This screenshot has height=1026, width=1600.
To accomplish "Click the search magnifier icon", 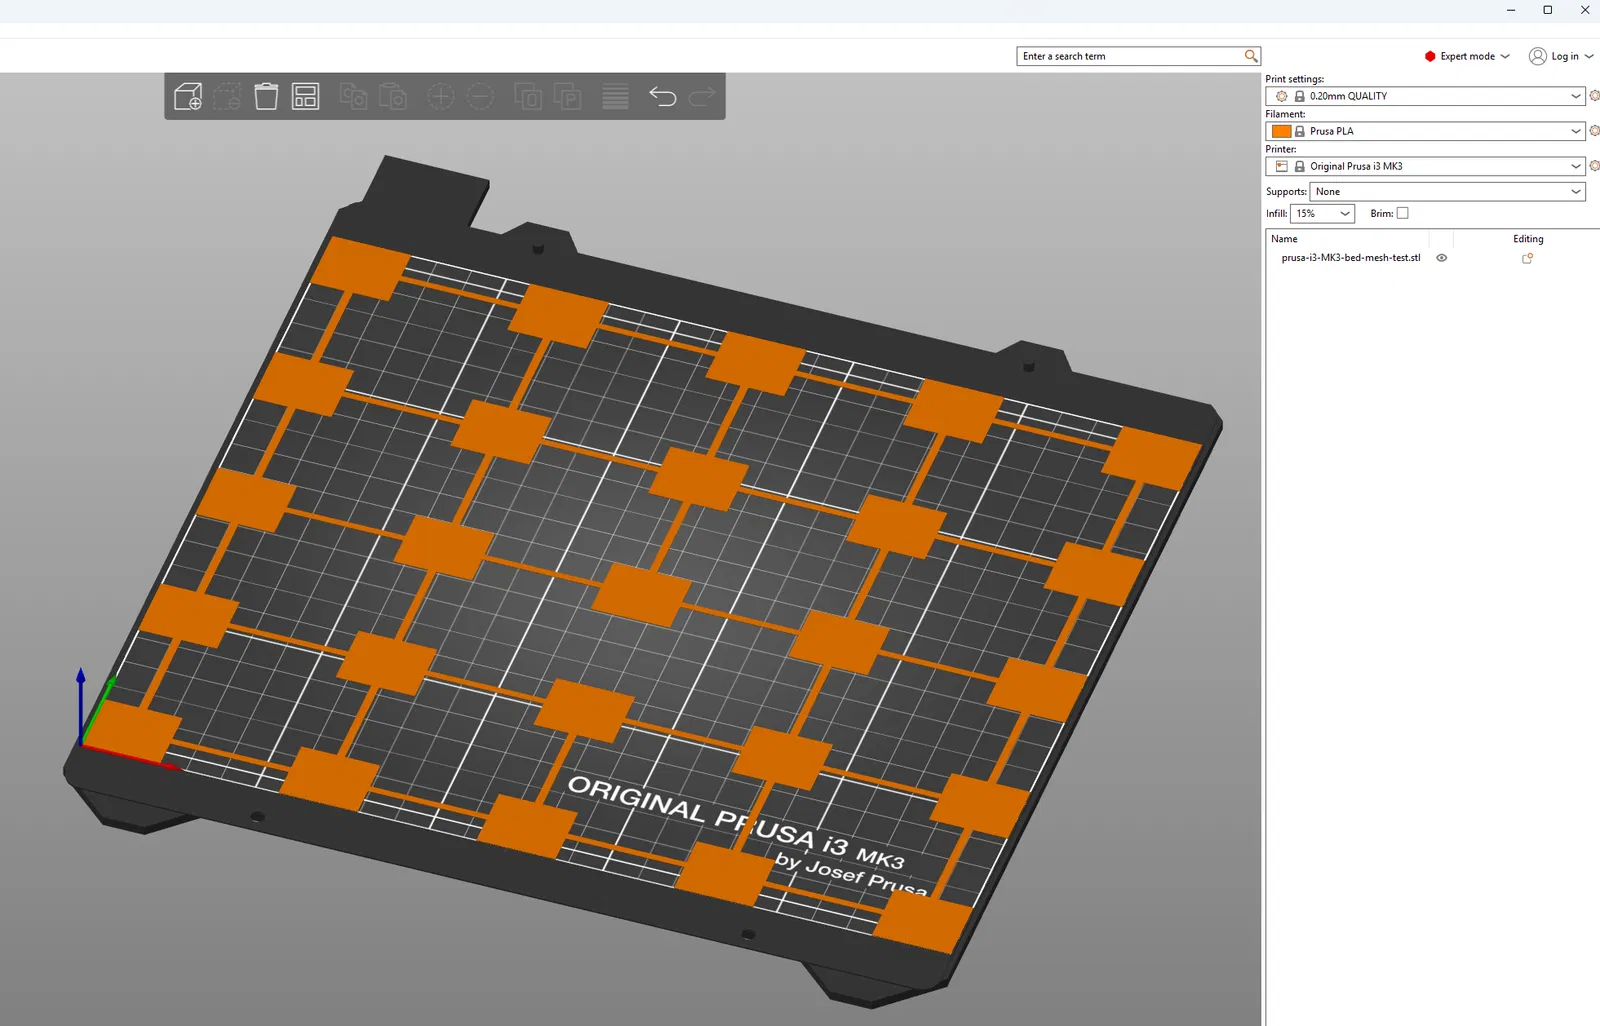I will [x=1250, y=56].
